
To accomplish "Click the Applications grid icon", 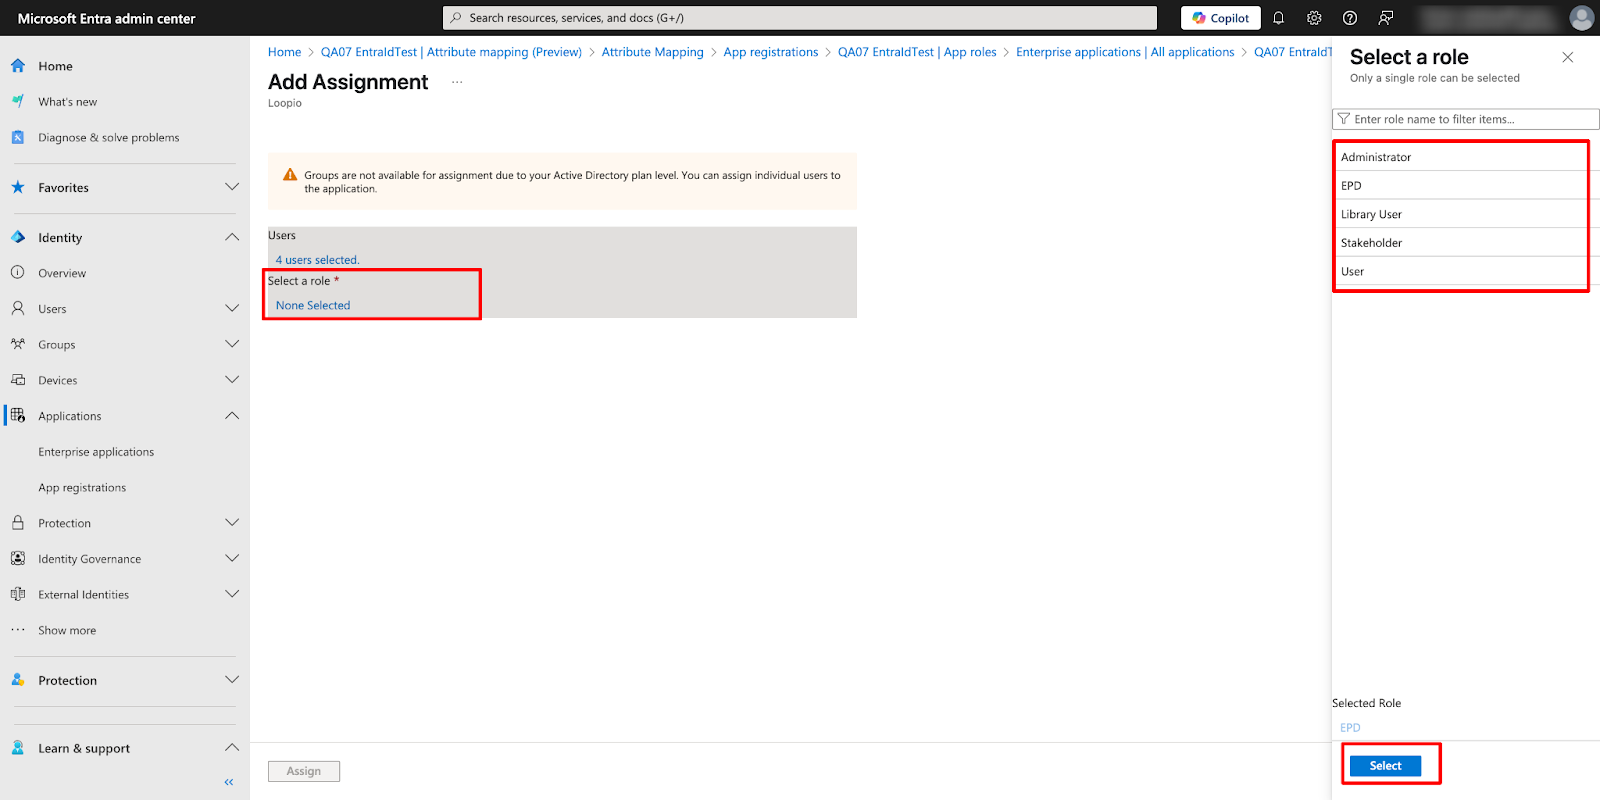I will (x=18, y=416).
